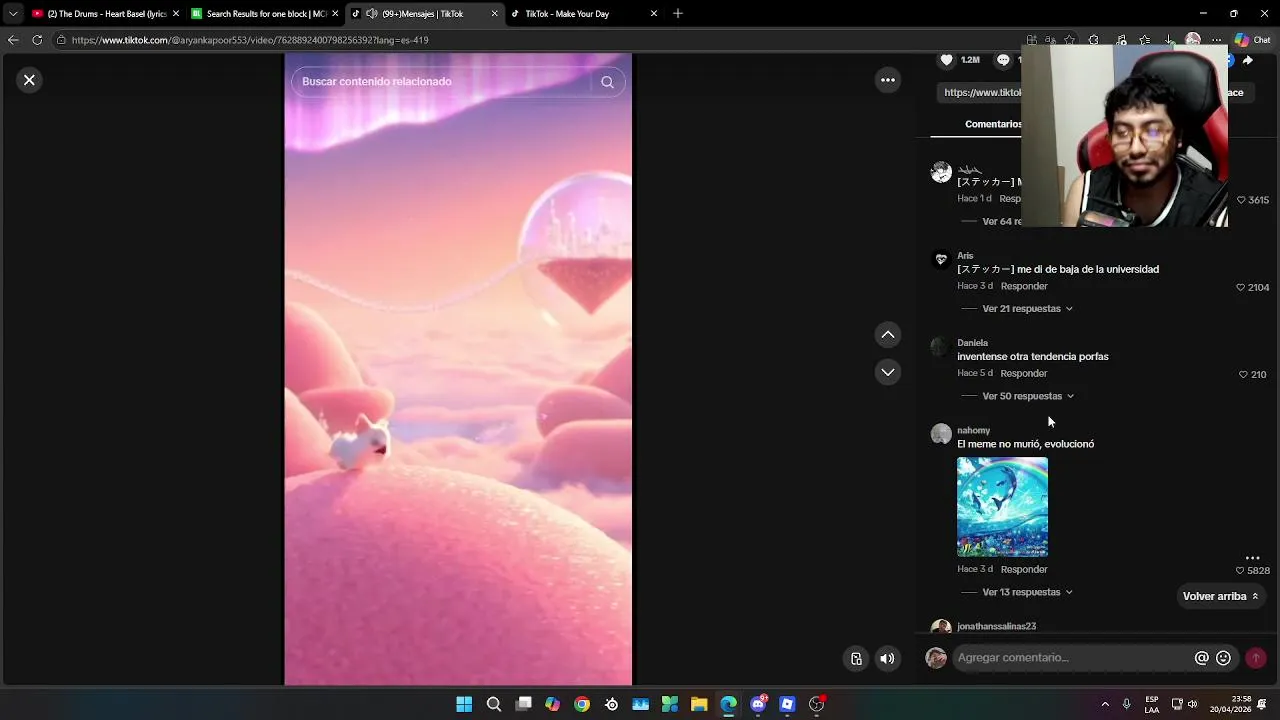Go back with the browser back arrow

tap(13, 40)
